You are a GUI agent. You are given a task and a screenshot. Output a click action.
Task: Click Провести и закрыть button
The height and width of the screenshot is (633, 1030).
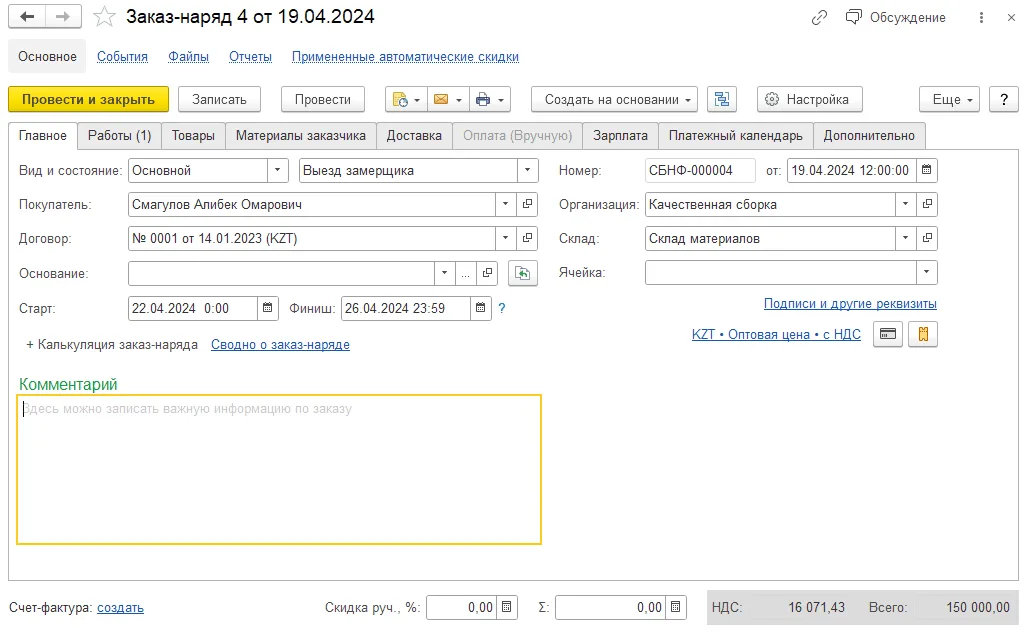tap(89, 100)
